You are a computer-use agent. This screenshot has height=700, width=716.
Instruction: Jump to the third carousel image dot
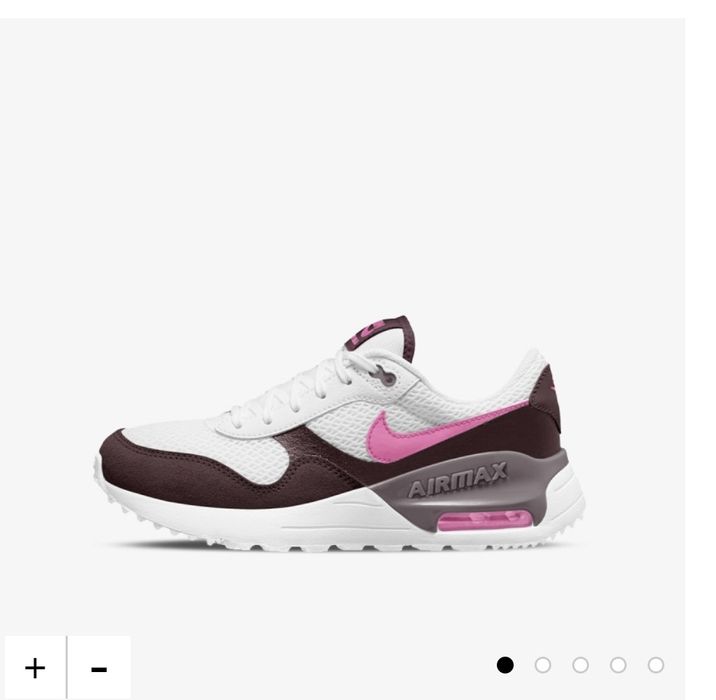tap(580, 665)
